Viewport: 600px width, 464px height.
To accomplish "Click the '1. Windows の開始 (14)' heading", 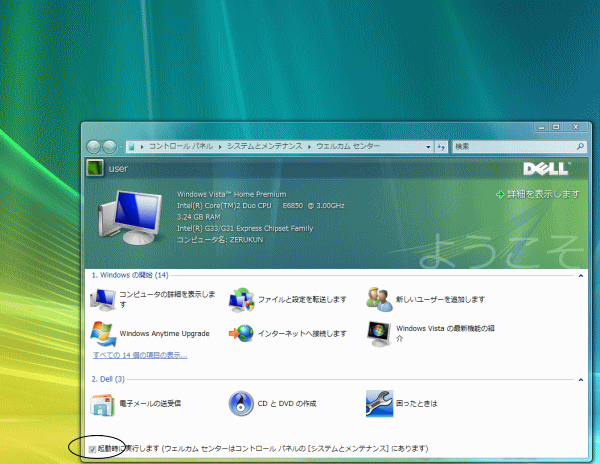I will click(130, 275).
